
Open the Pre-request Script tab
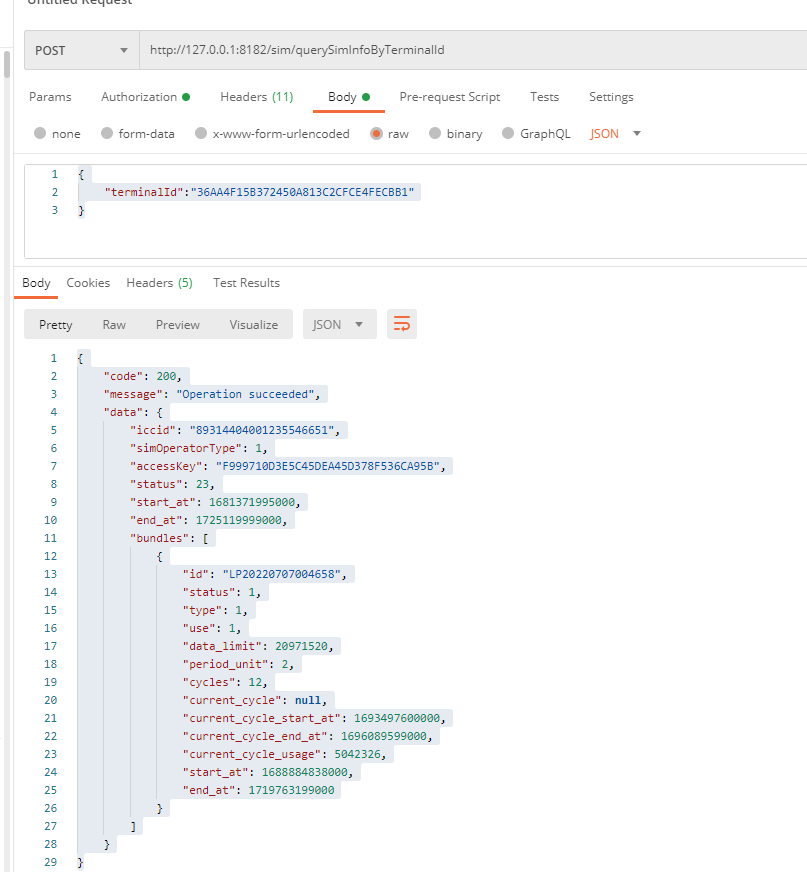click(x=450, y=97)
